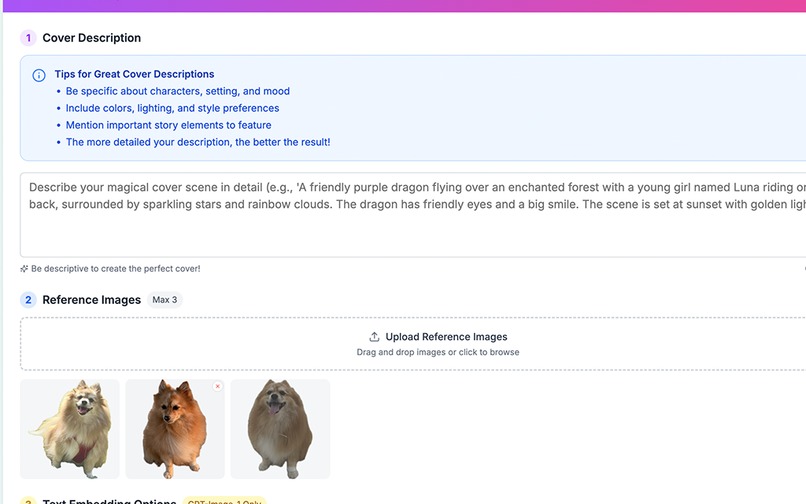The image size is (806, 504).
Task: Select the brown fluffy Pomeranian thumbnail
Action: 280,429
